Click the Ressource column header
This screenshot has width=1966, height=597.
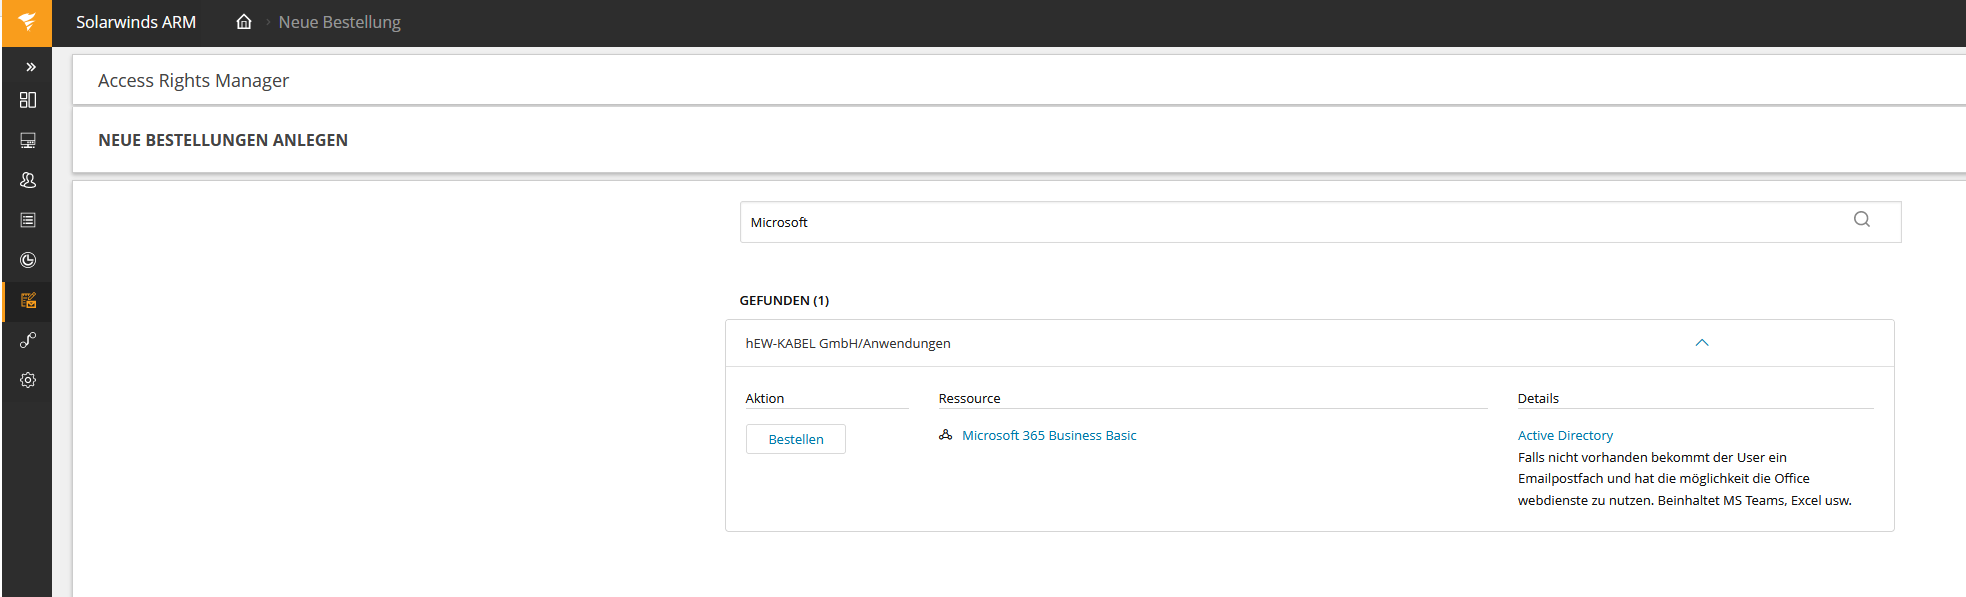[969, 398]
